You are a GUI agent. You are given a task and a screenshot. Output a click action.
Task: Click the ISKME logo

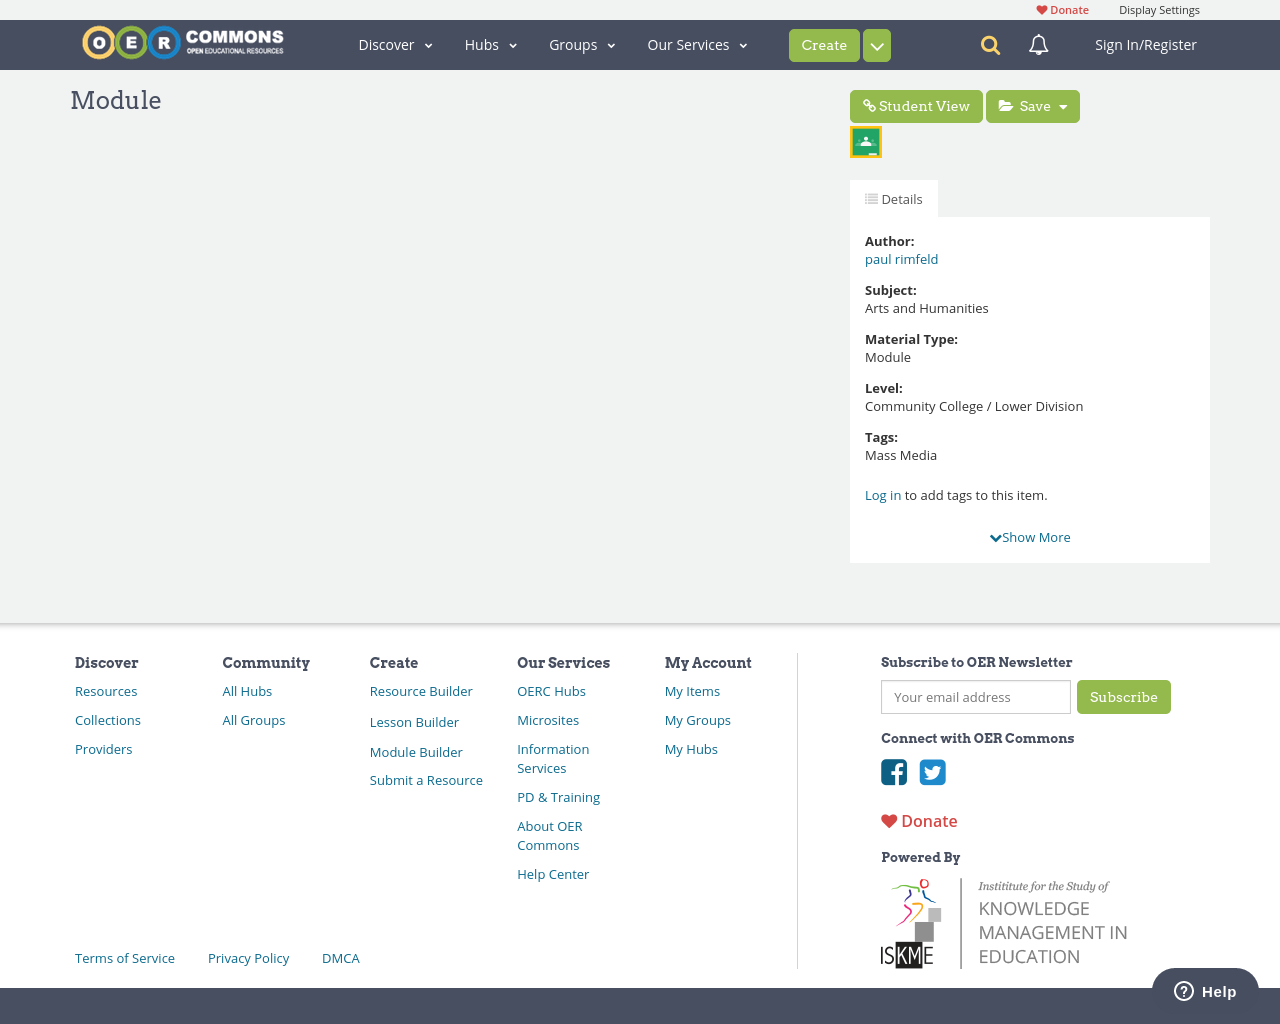click(x=1004, y=924)
